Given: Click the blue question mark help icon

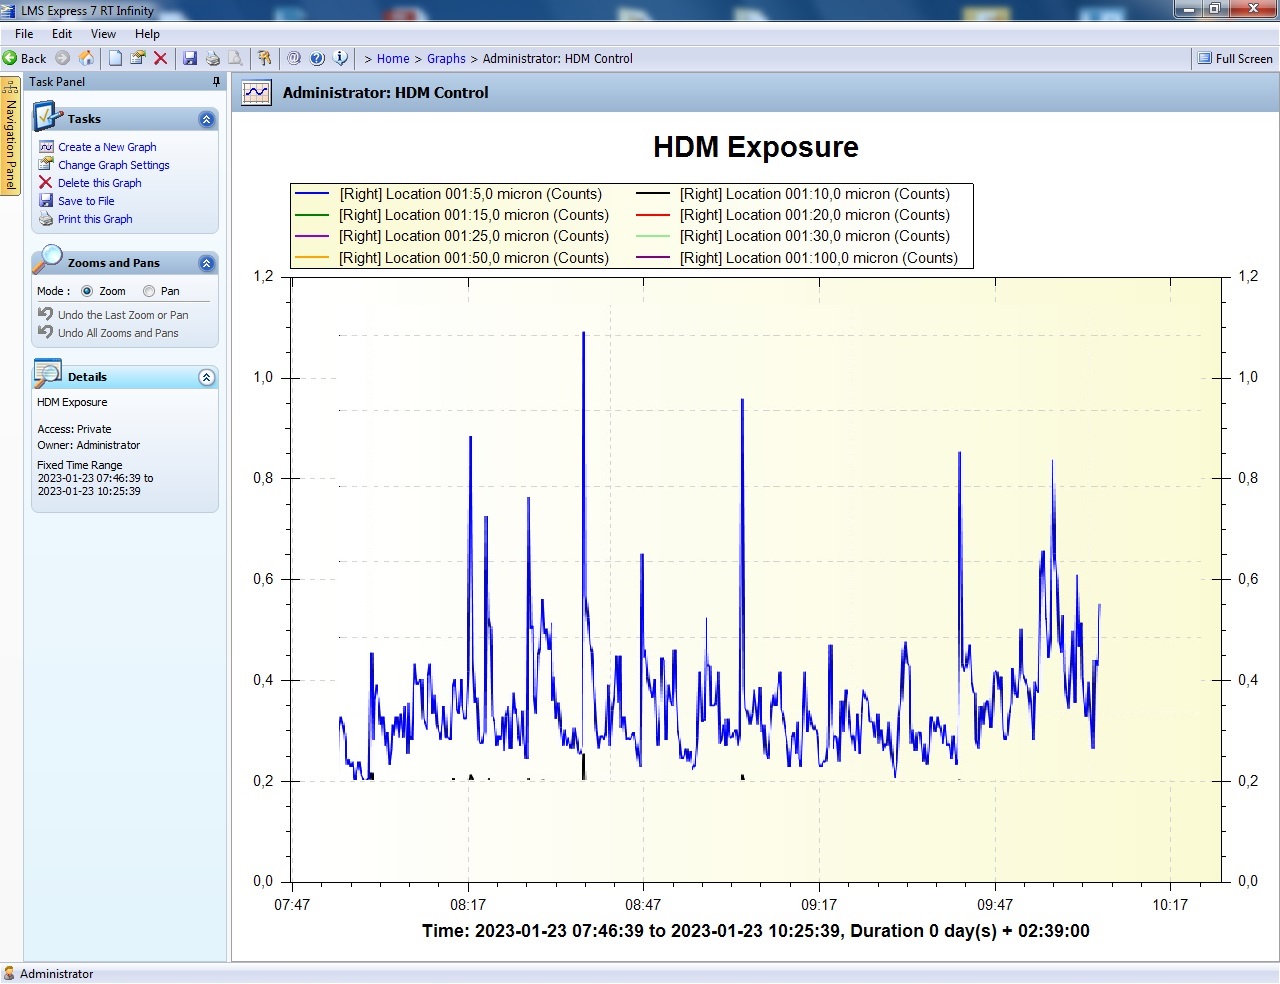Looking at the screenshot, I should pos(317,58).
